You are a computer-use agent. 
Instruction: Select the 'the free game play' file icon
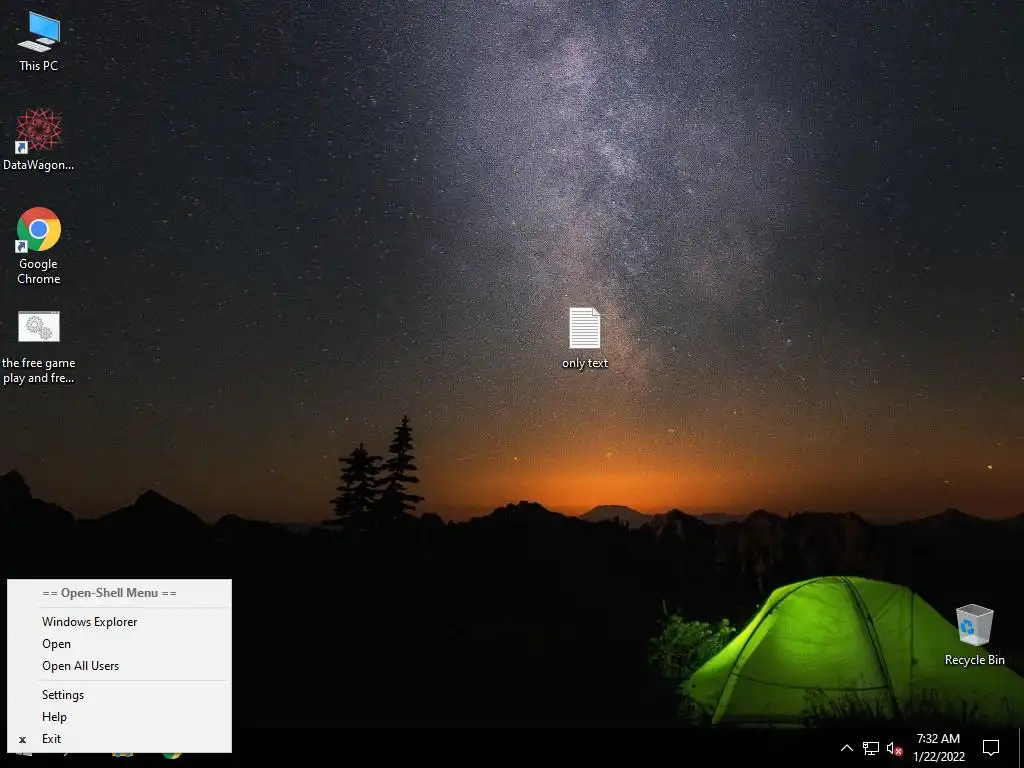coord(39,348)
